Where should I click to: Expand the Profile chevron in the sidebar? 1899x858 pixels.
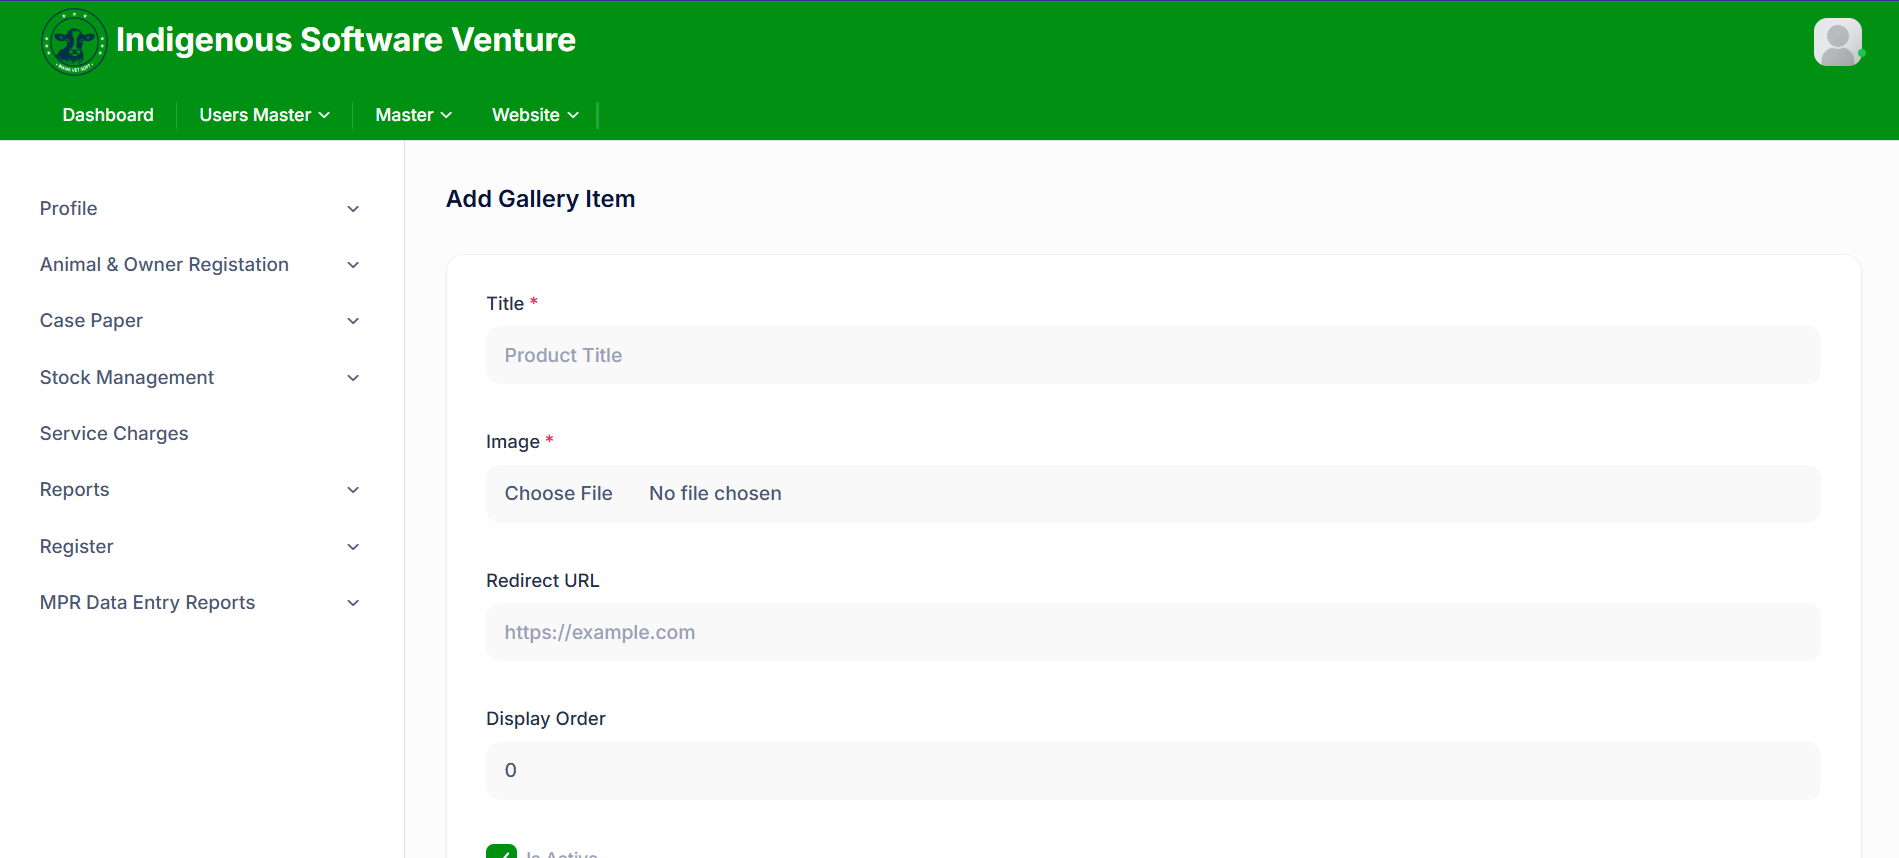(353, 209)
